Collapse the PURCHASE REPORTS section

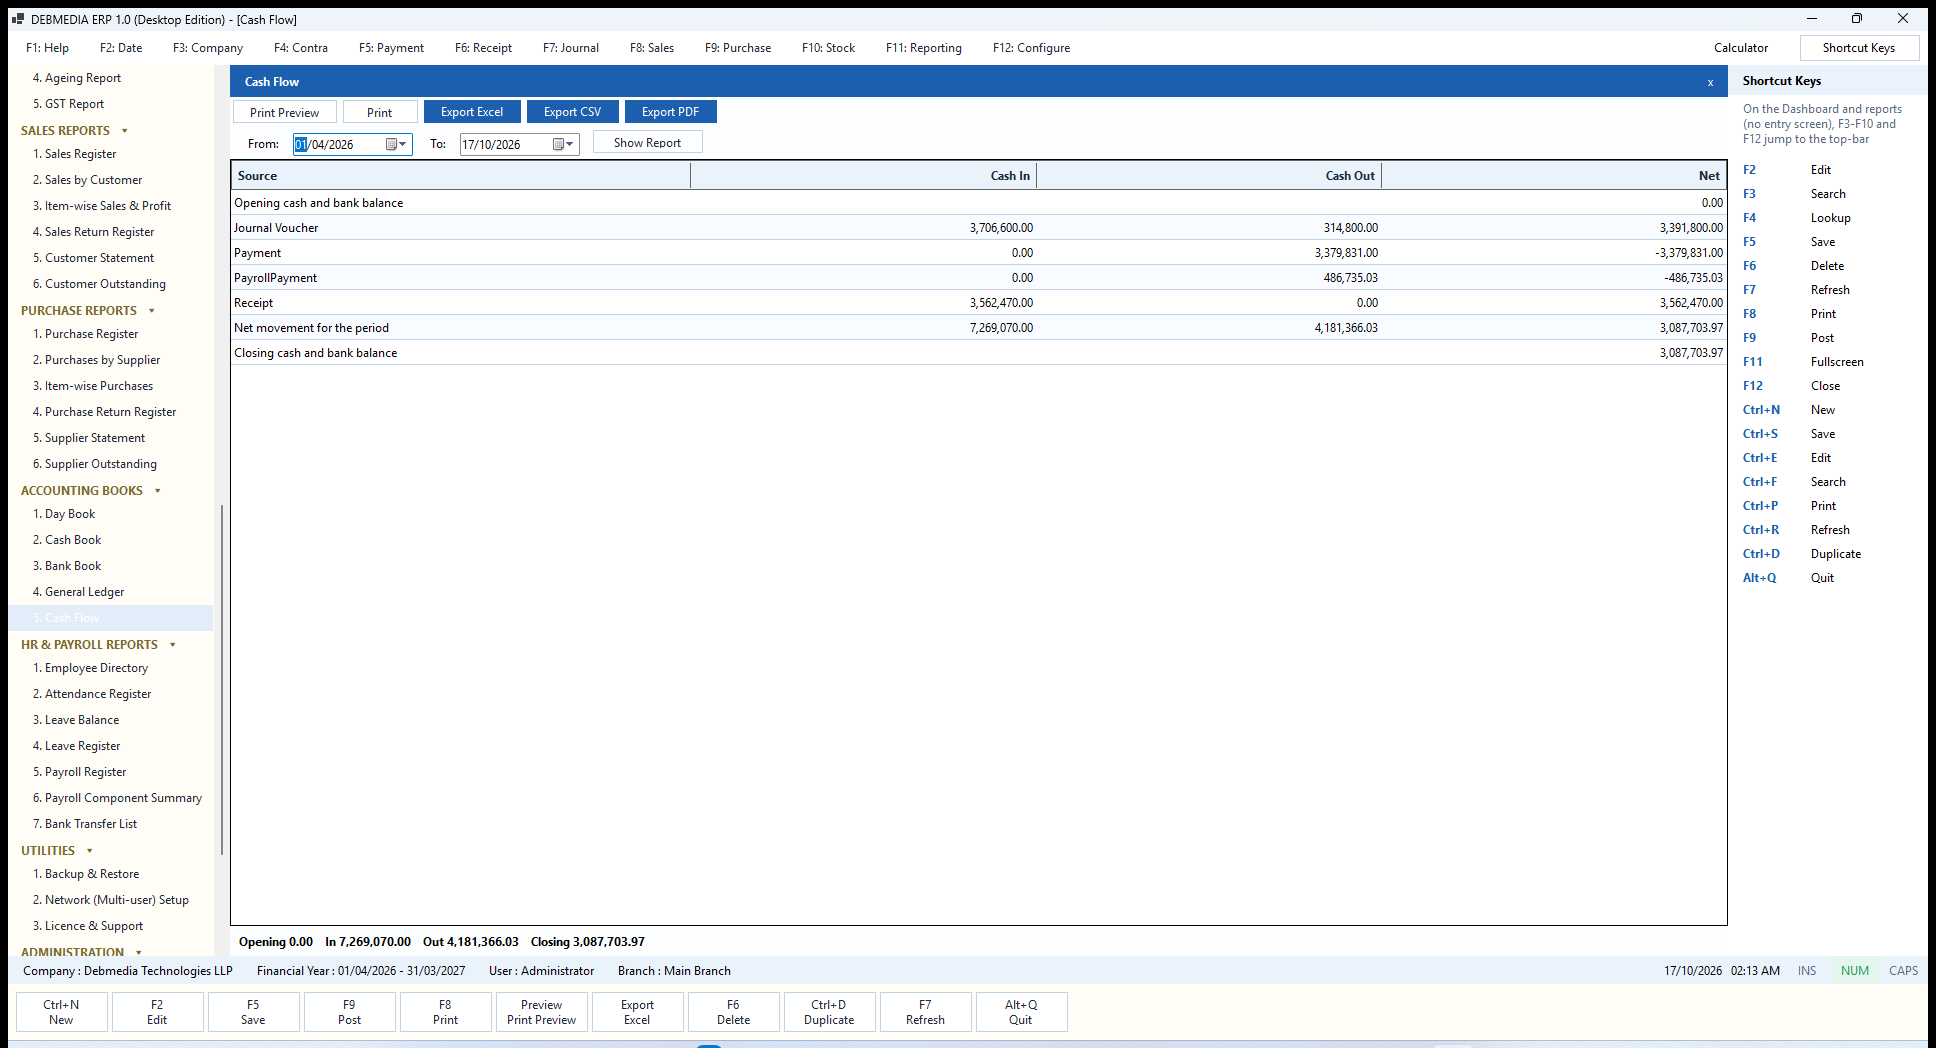[x=152, y=311]
